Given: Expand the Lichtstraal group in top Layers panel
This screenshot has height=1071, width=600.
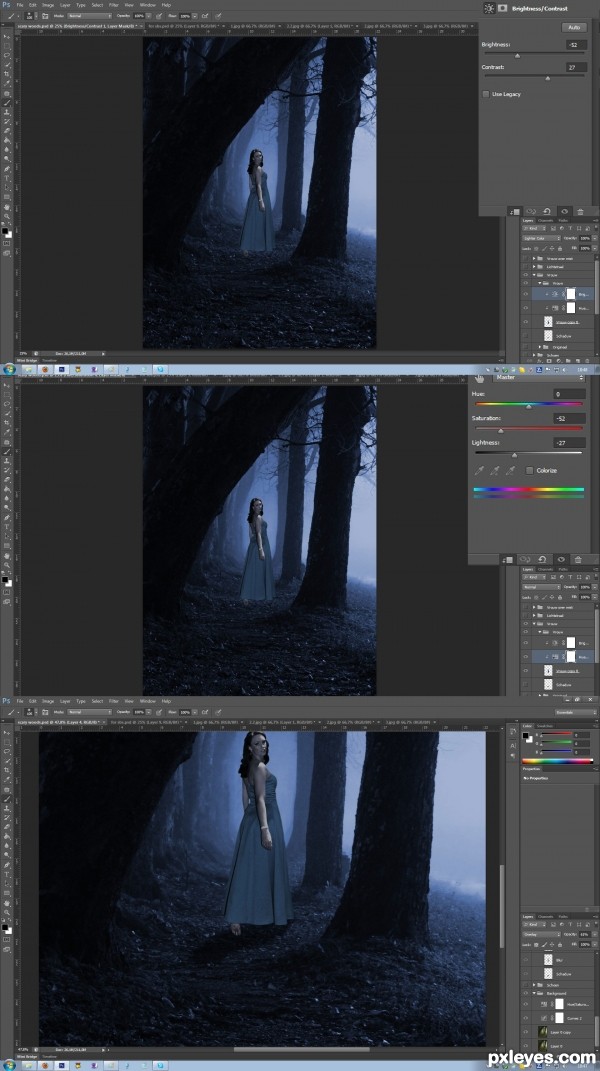Looking at the screenshot, I should (x=534, y=266).
